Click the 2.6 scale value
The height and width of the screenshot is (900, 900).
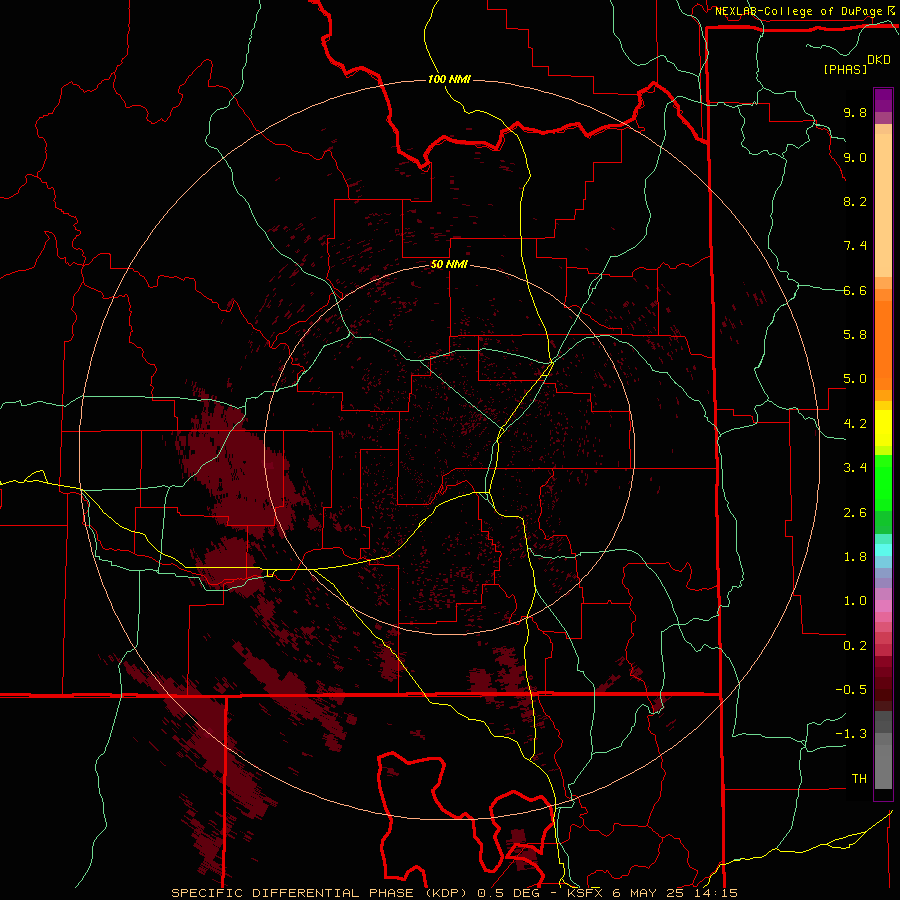tap(855, 513)
